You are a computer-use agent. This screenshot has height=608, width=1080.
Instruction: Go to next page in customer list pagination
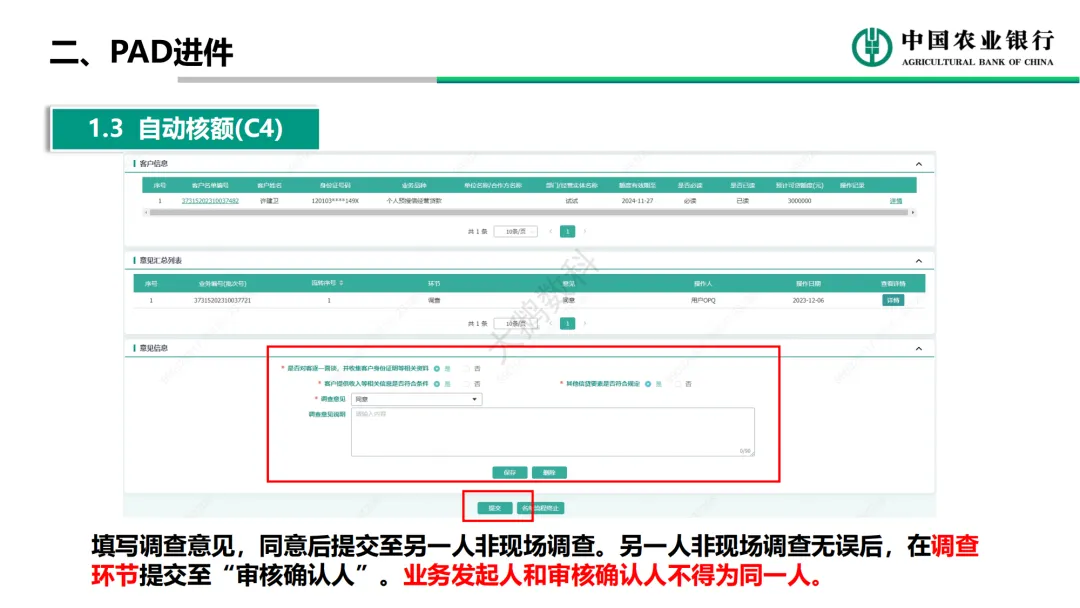(585, 231)
